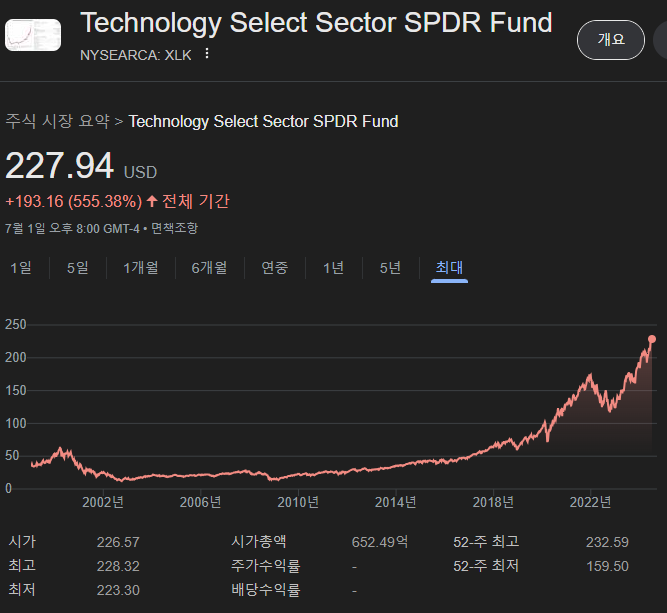Click the 2002년 x-axis label
The height and width of the screenshot is (613, 667).
click(103, 502)
